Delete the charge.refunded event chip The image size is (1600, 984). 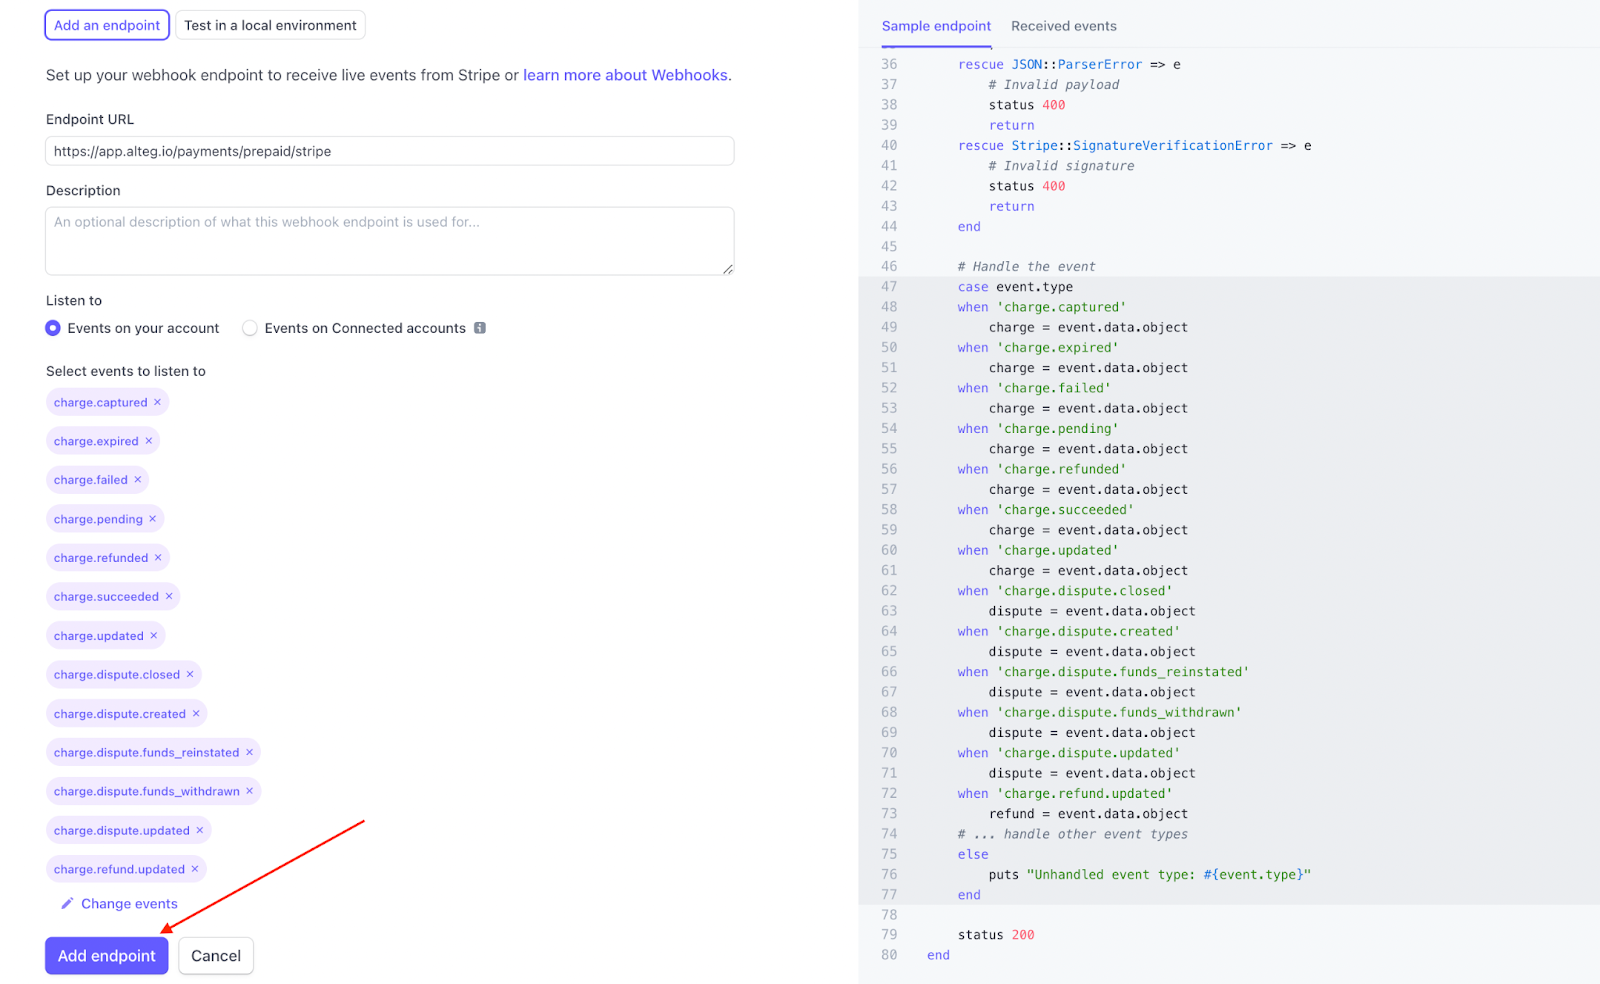tap(158, 558)
